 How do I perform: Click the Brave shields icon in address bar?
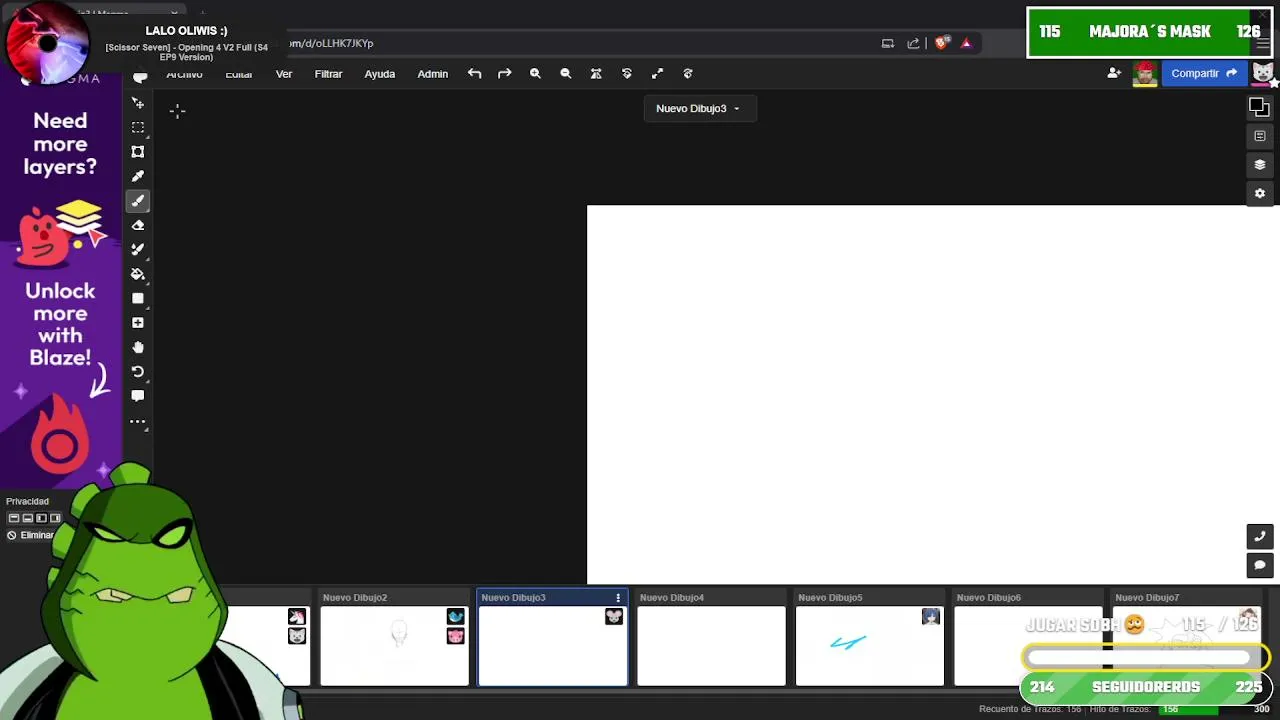[x=941, y=43]
